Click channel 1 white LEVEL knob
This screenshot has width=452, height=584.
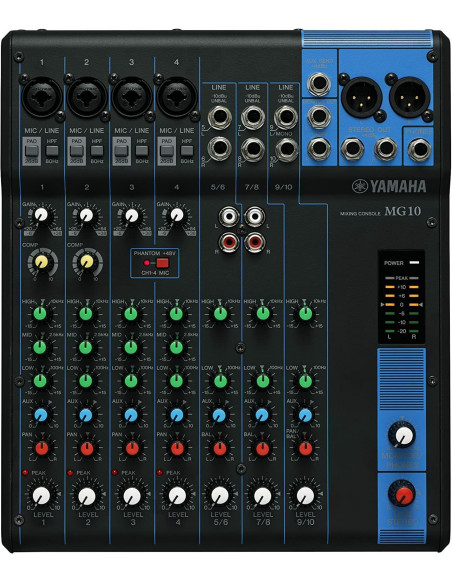[41, 496]
